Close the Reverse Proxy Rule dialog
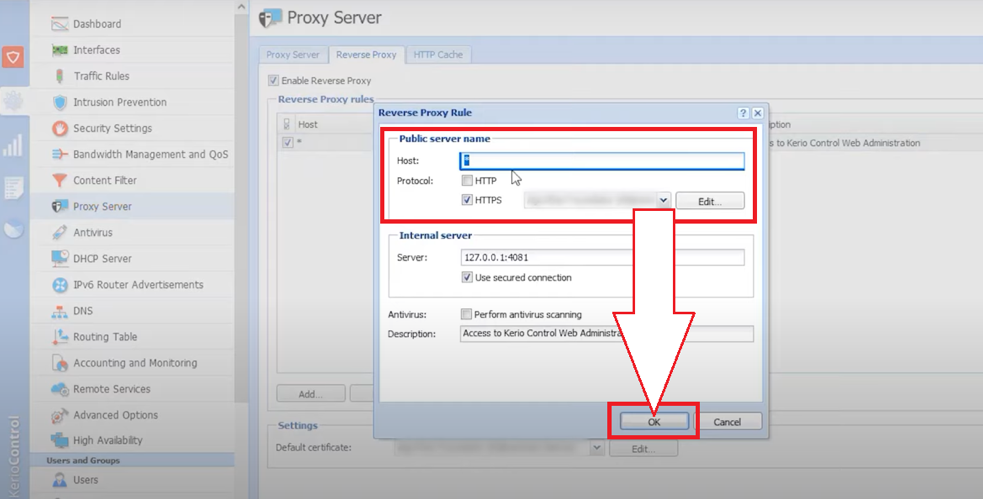 coord(757,113)
